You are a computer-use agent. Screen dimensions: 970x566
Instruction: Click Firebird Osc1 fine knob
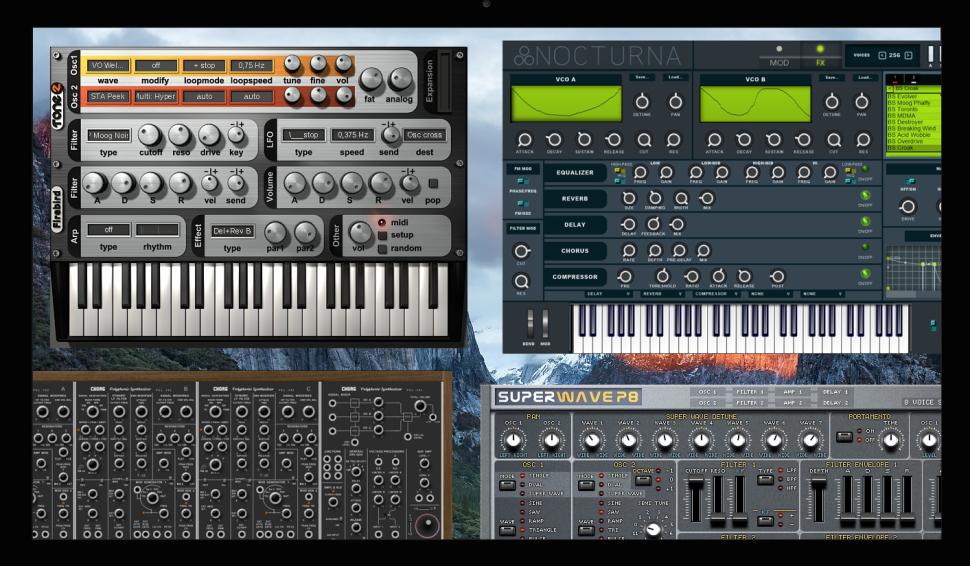(x=318, y=64)
